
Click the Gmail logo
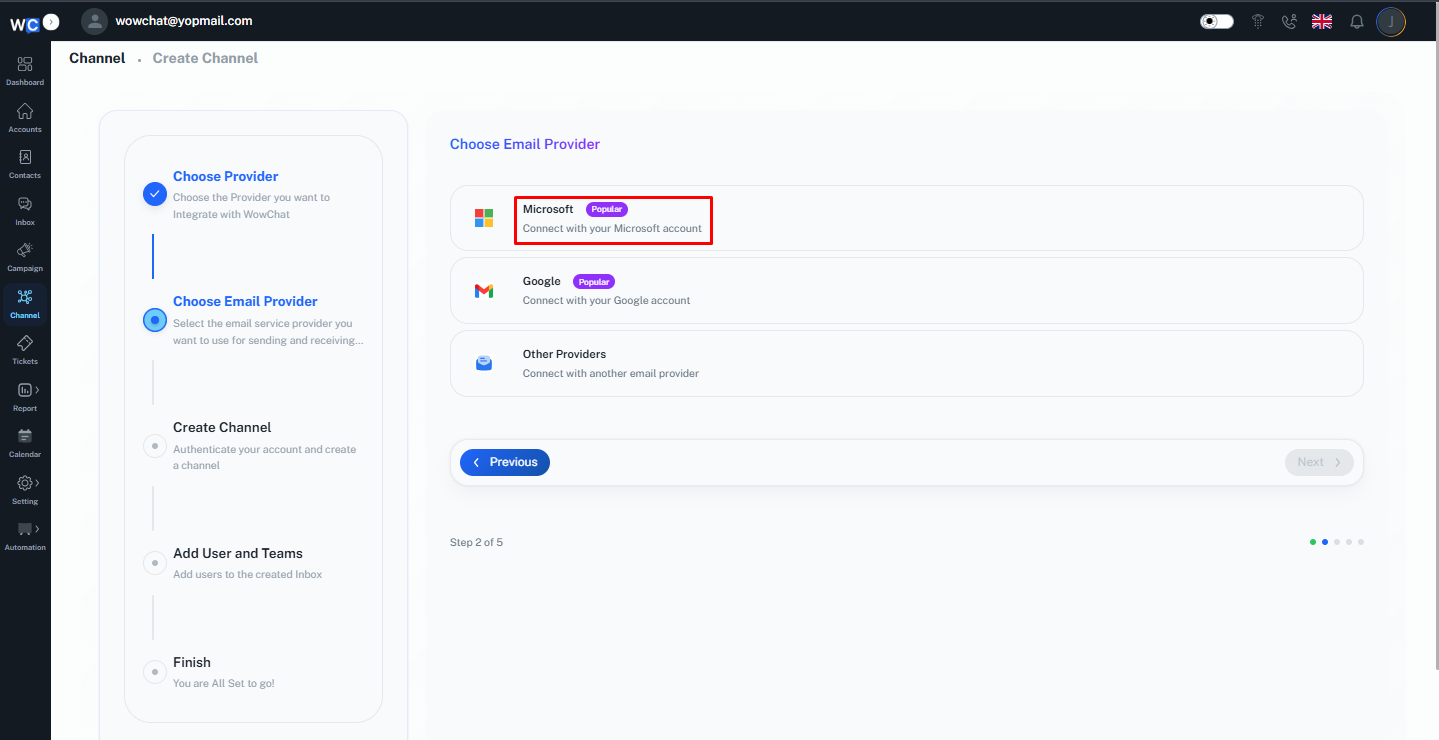pos(484,291)
